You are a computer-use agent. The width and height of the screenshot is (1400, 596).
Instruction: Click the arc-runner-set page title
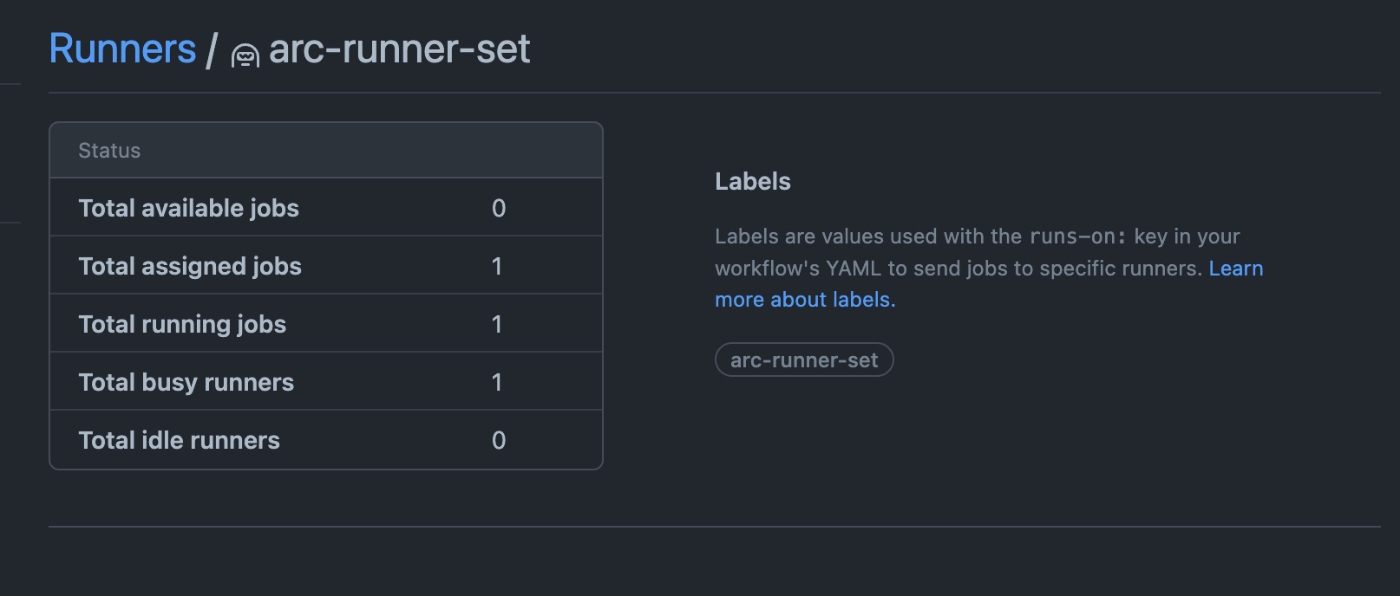(399, 48)
